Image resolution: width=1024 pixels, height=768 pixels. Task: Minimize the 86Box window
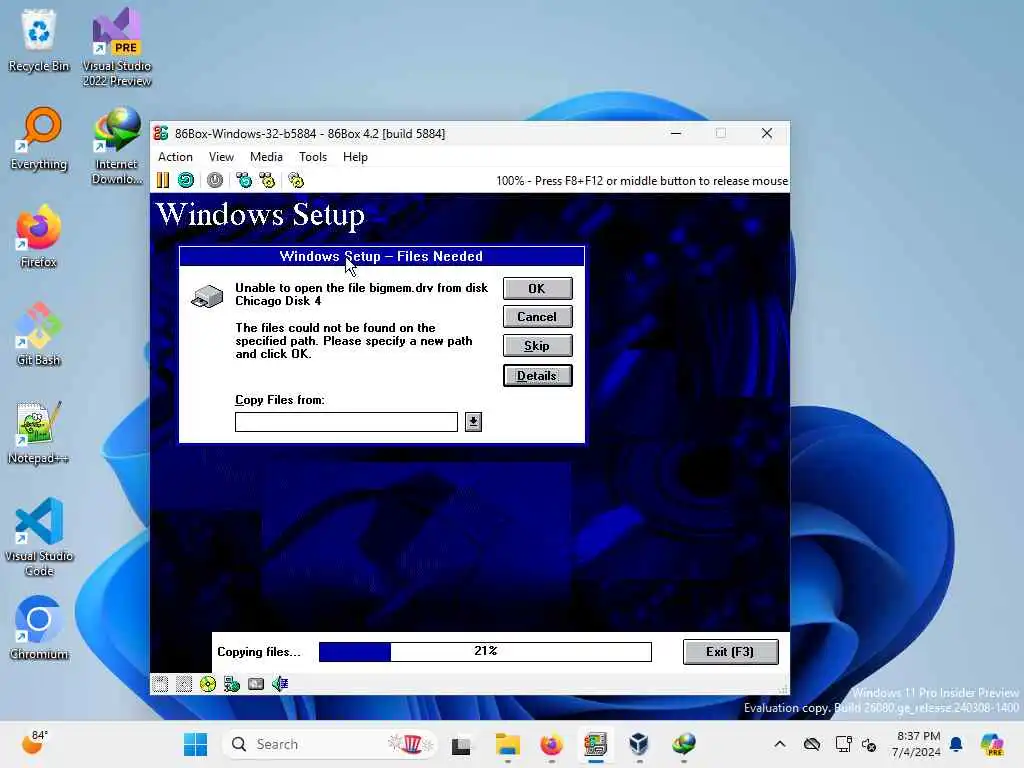click(x=677, y=133)
